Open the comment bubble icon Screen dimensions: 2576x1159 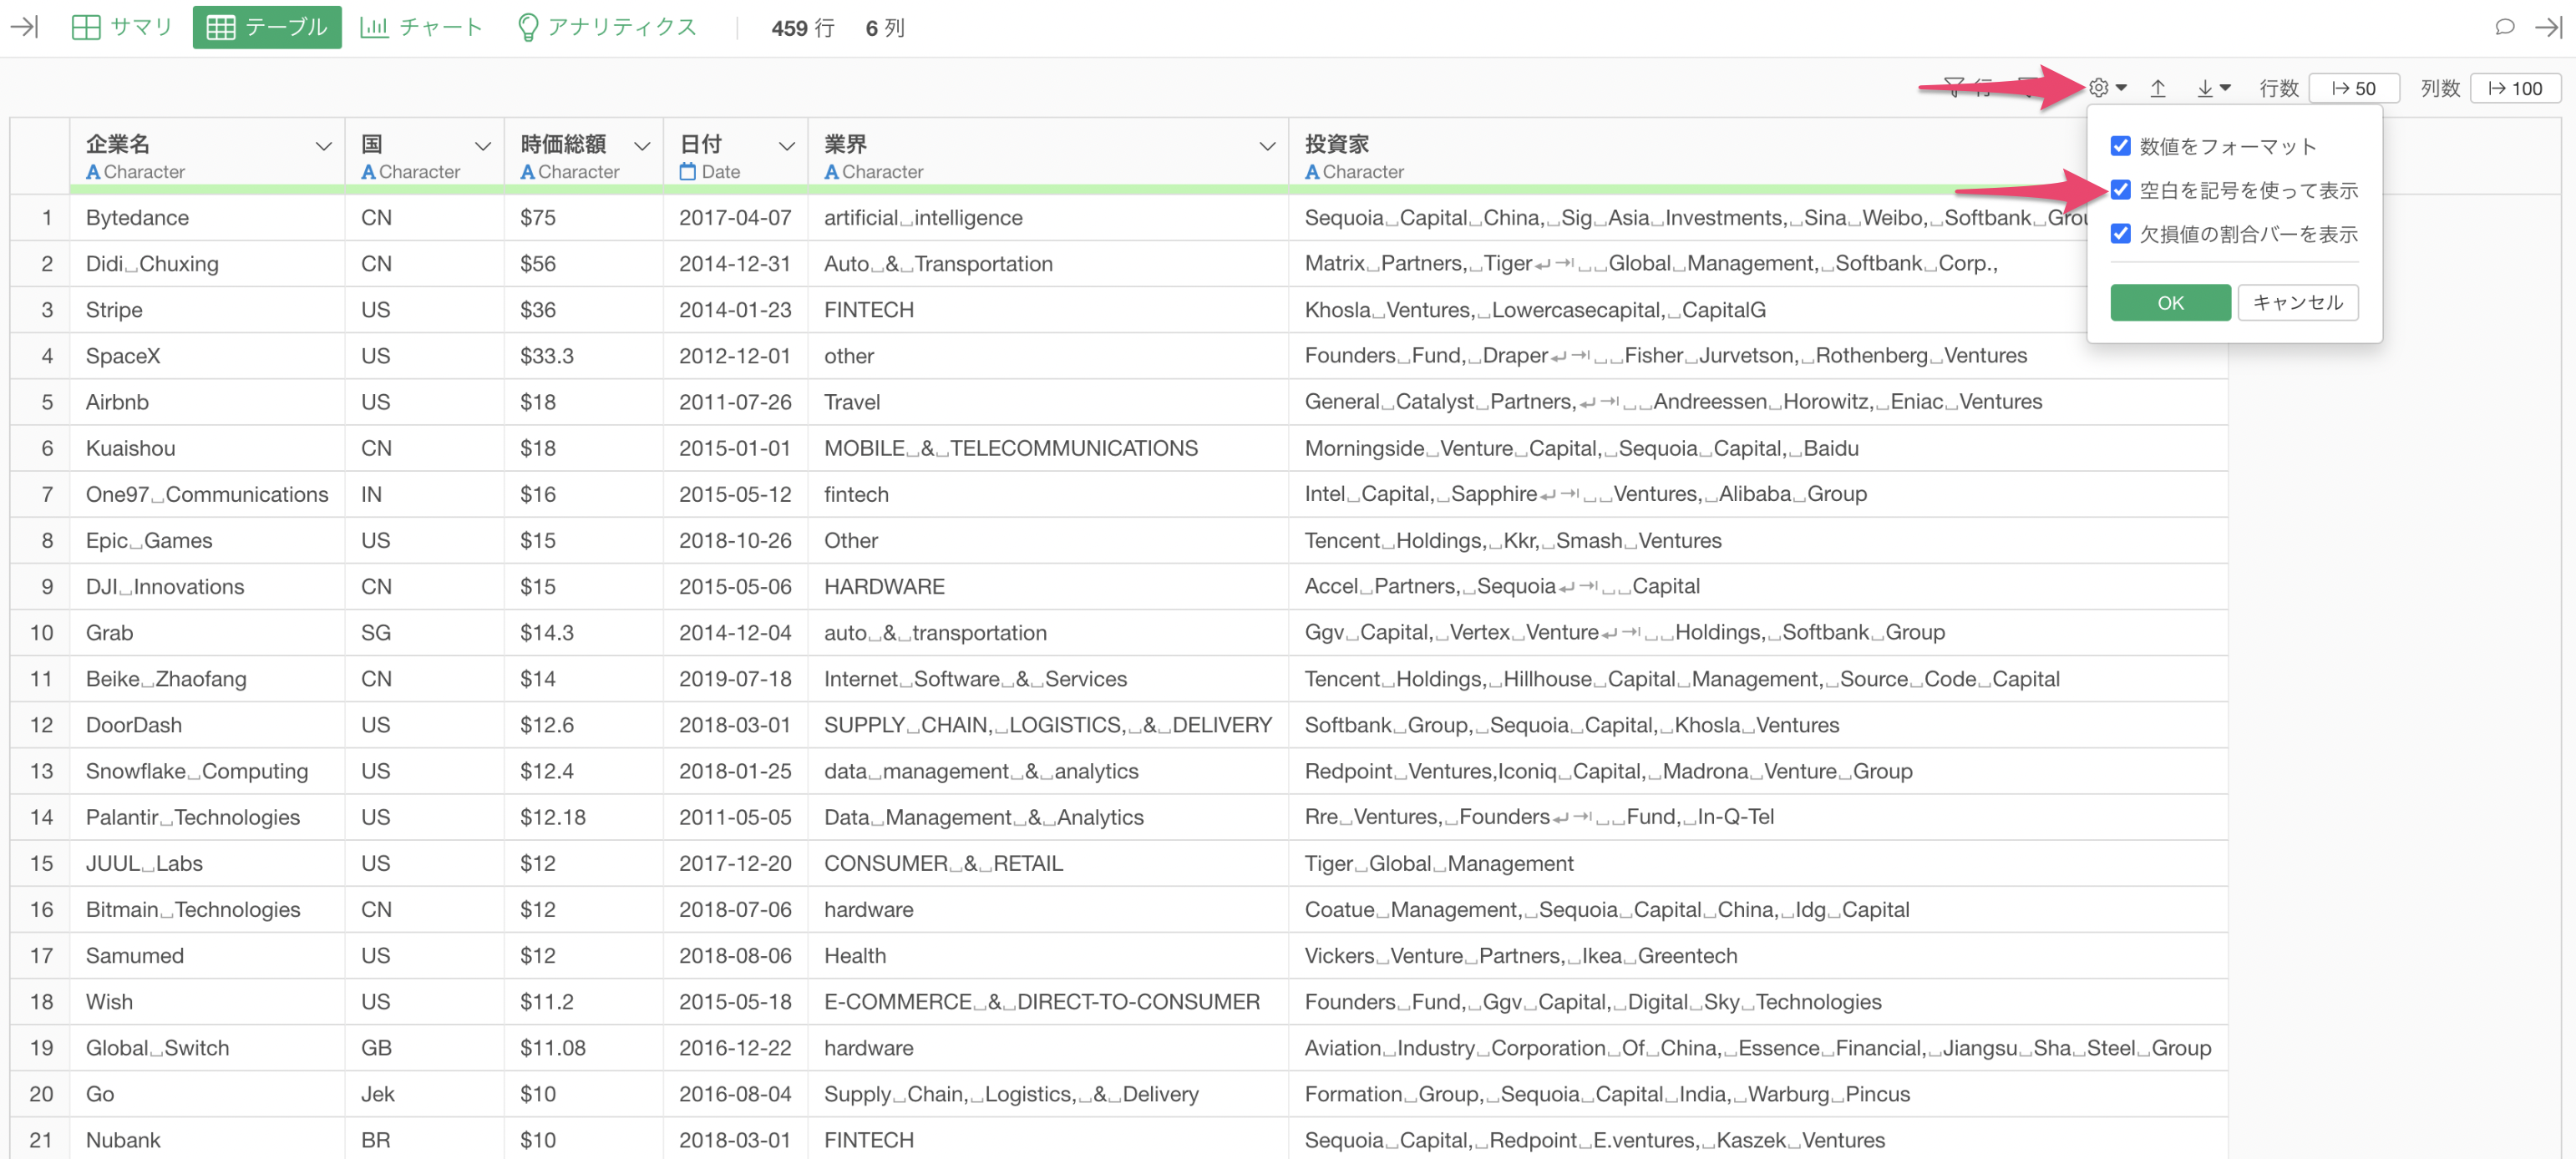coord(2504,27)
